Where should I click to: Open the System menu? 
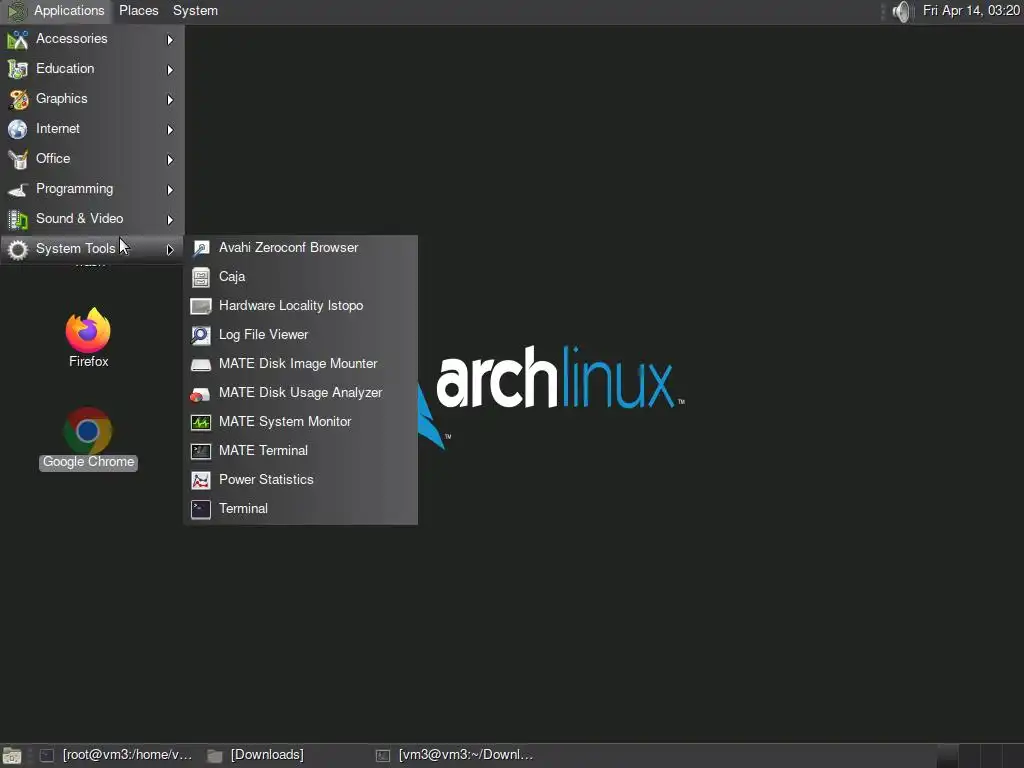pyautogui.click(x=195, y=11)
